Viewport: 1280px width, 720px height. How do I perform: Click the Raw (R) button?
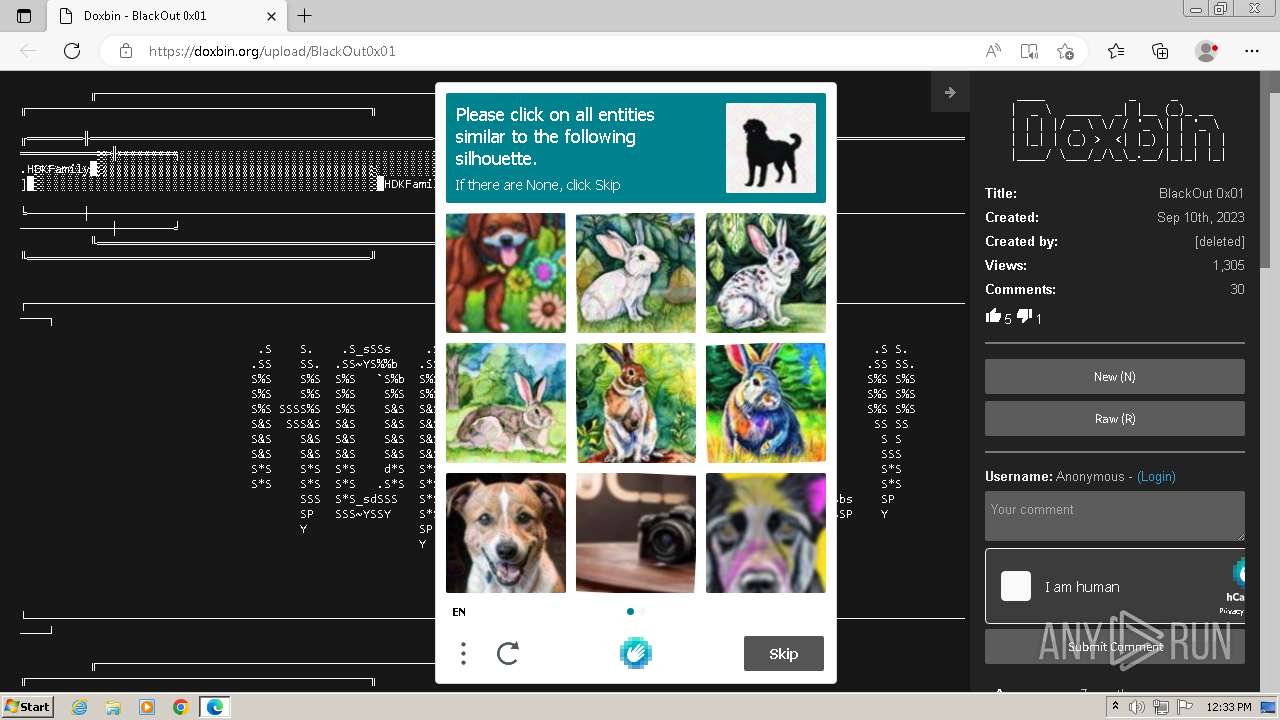pos(1114,419)
